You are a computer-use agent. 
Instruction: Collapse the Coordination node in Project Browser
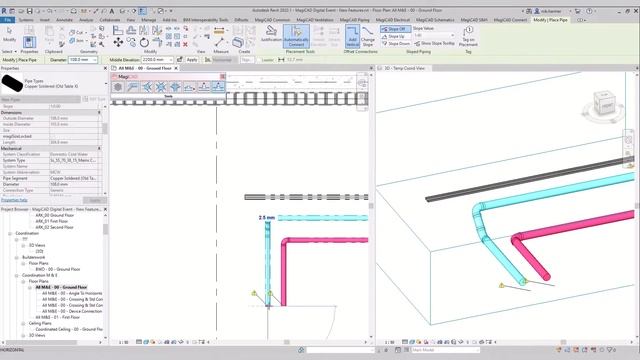click(x=10, y=233)
